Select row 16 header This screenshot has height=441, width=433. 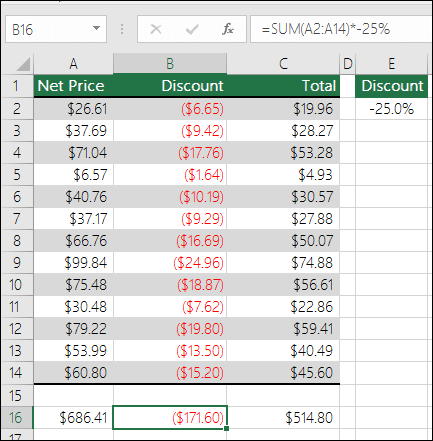(17, 417)
